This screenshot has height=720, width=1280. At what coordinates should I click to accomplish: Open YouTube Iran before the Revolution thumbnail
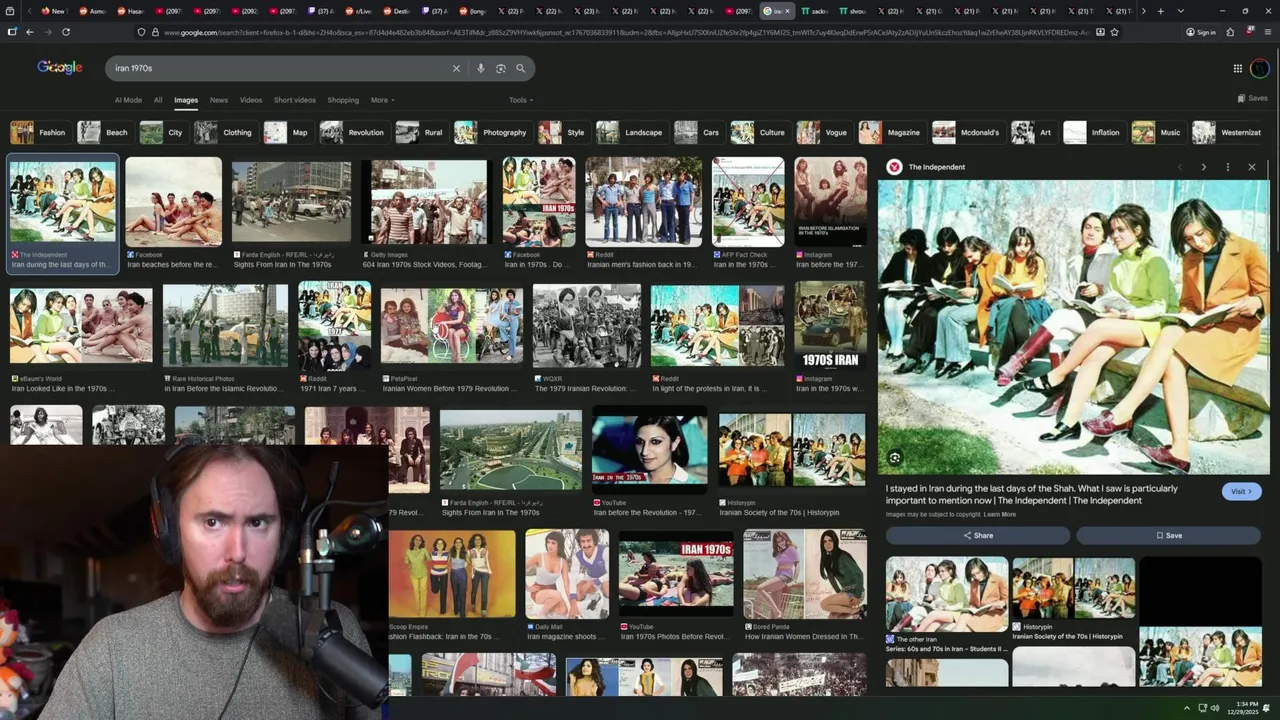[x=649, y=448]
